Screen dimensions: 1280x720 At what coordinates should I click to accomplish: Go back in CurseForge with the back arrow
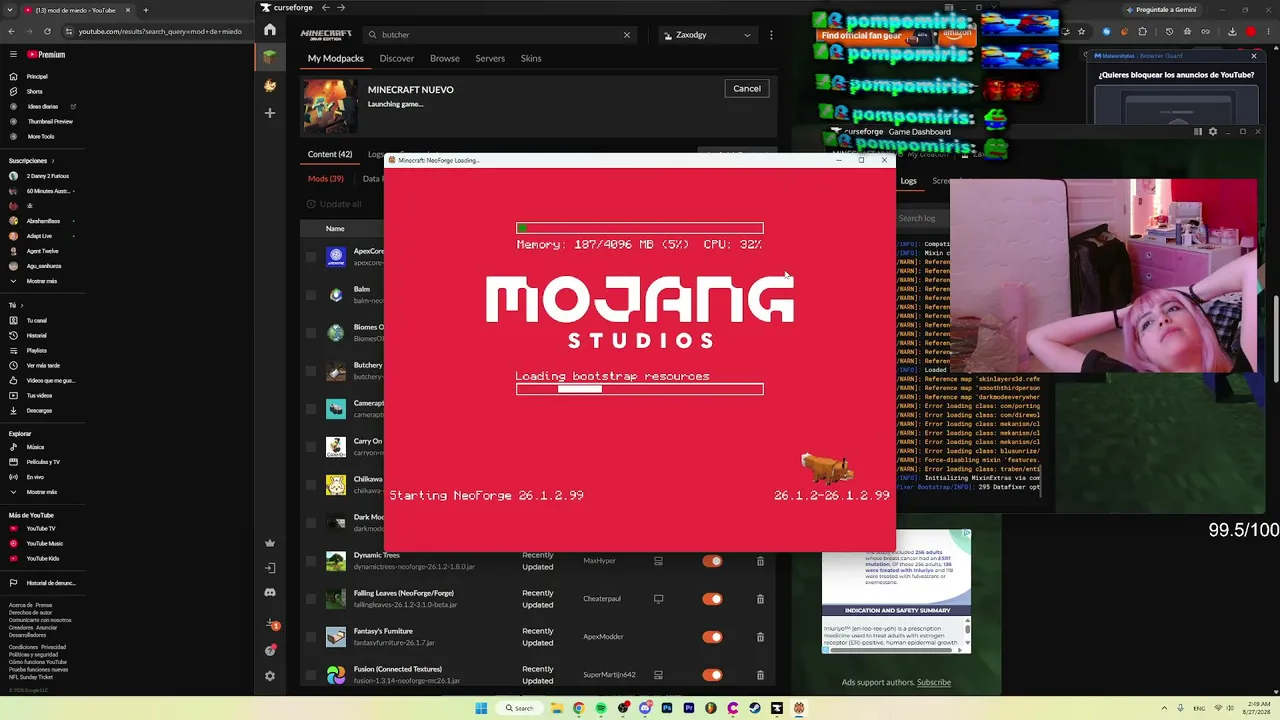[x=325, y=8]
